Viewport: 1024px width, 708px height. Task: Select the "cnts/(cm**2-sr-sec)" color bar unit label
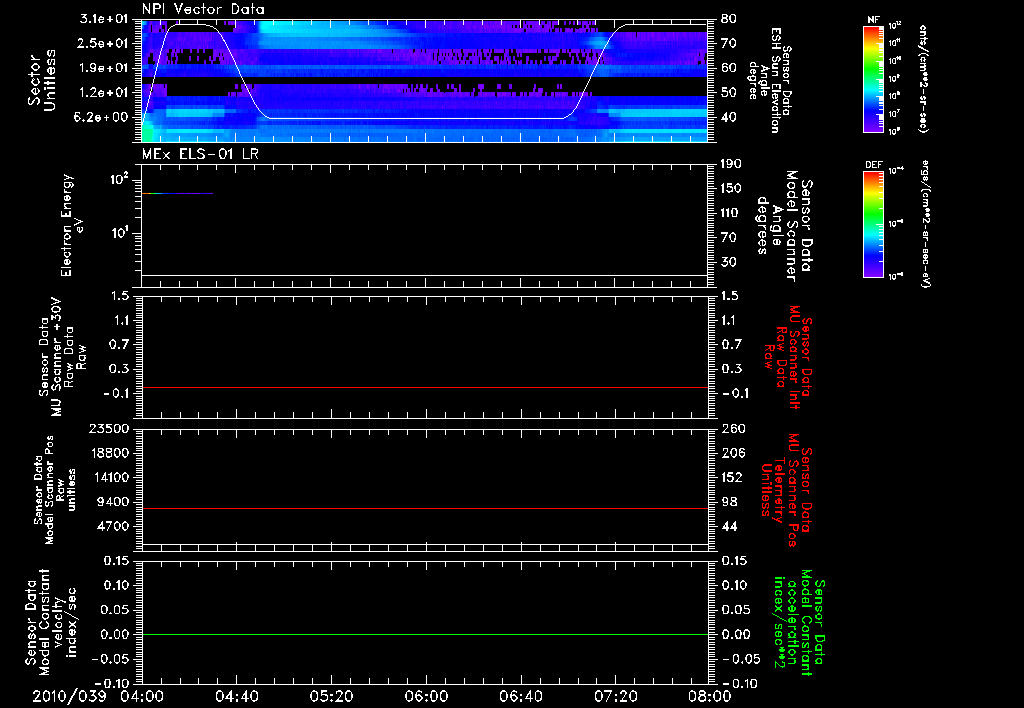coord(923,79)
